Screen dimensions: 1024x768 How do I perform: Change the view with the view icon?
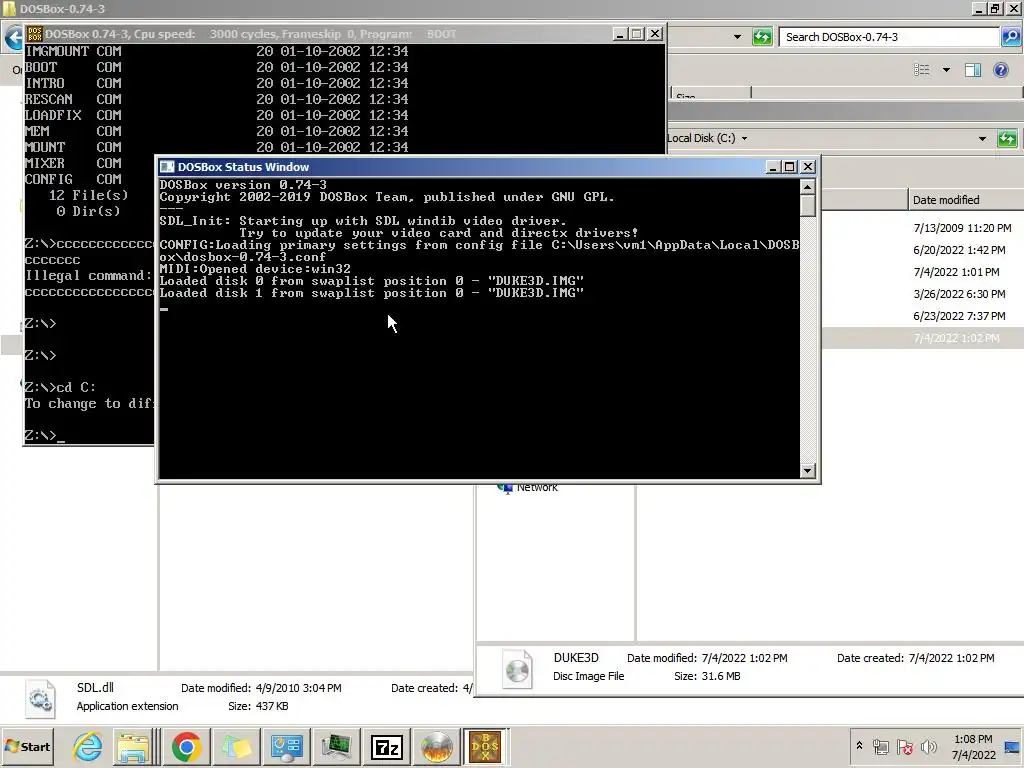click(922, 70)
